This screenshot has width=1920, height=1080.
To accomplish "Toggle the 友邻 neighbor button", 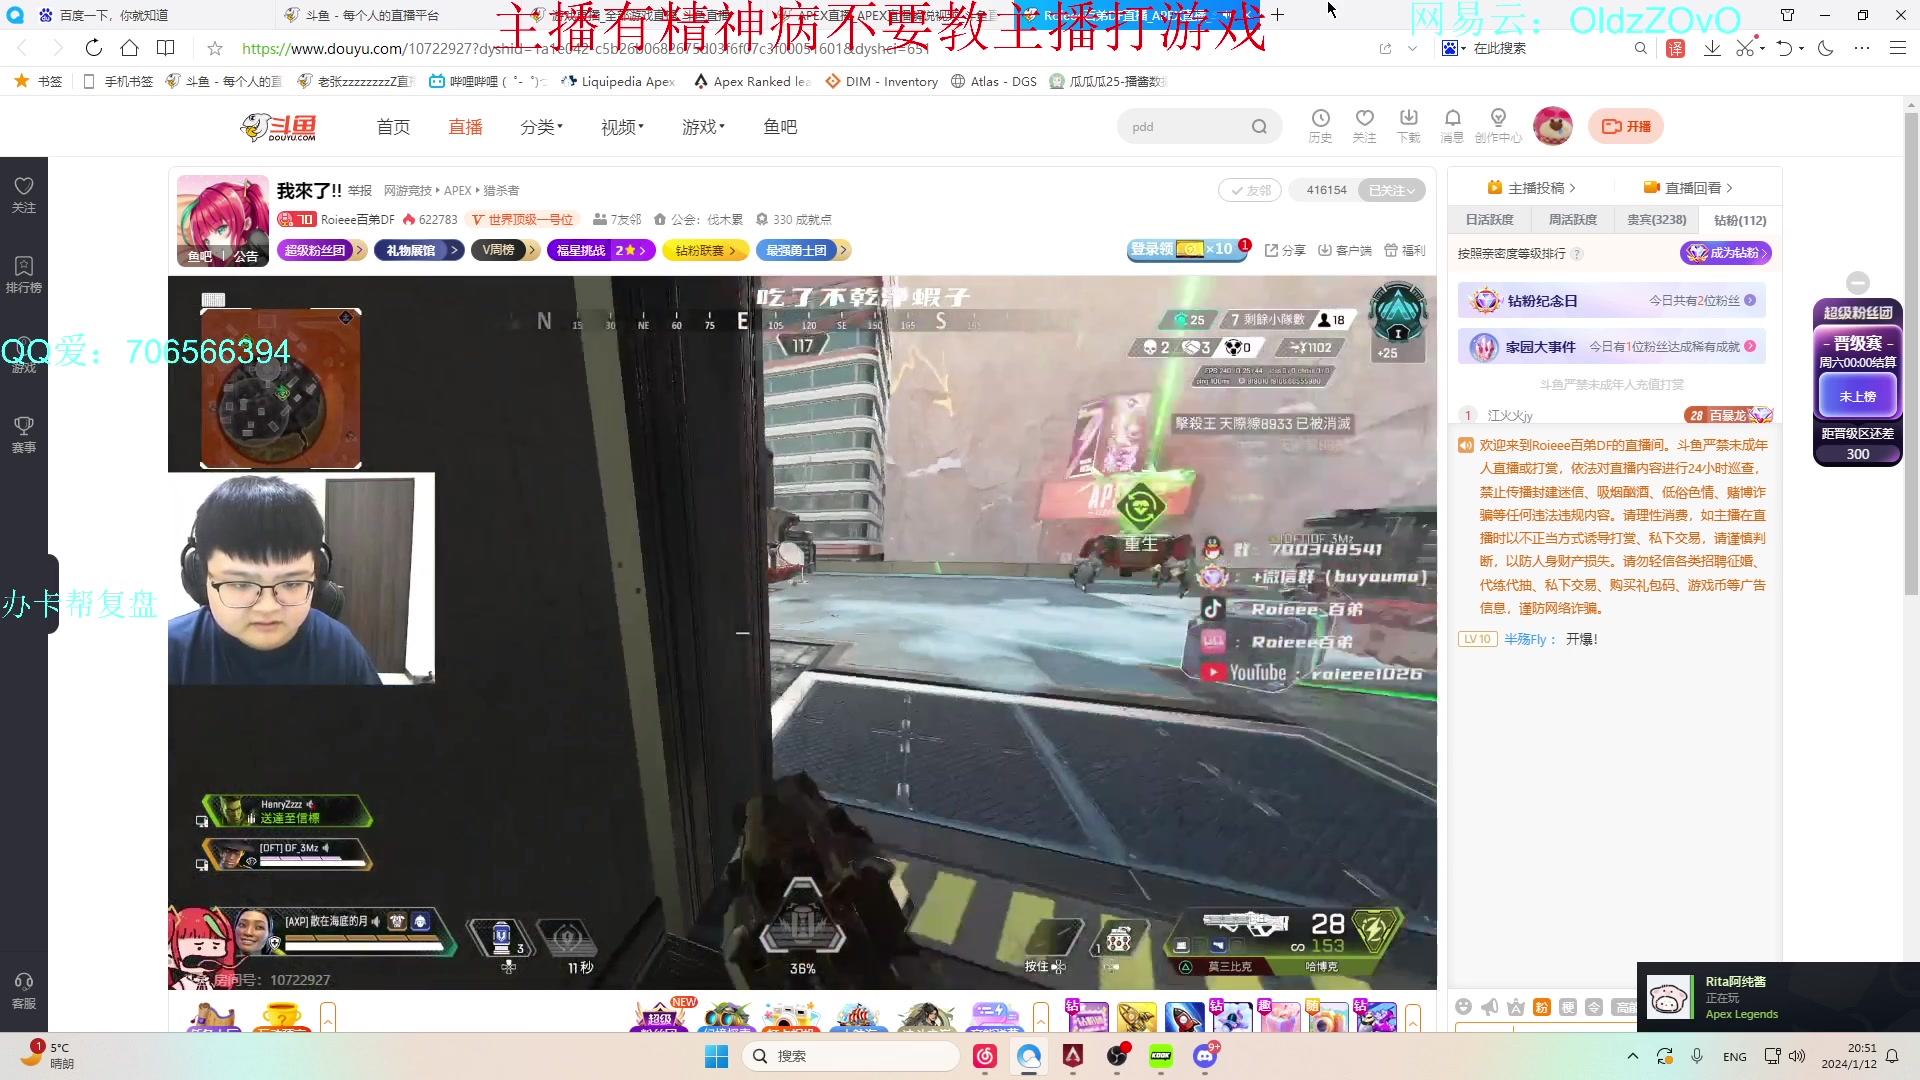I will click(x=1250, y=190).
